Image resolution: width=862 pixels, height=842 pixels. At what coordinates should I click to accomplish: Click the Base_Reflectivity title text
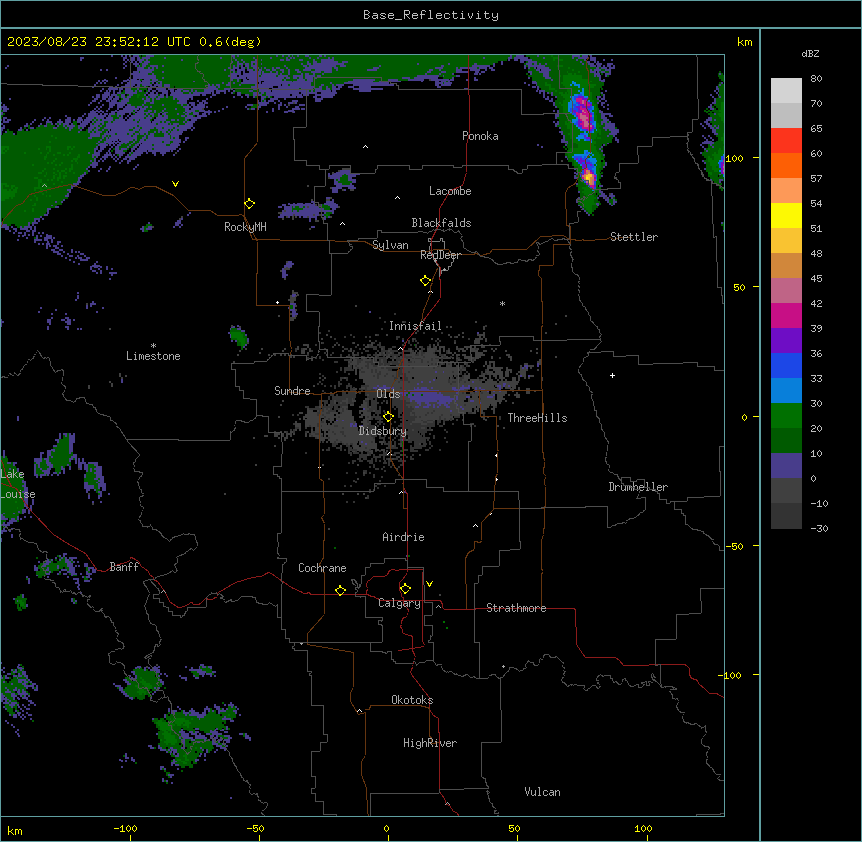pos(431,15)
